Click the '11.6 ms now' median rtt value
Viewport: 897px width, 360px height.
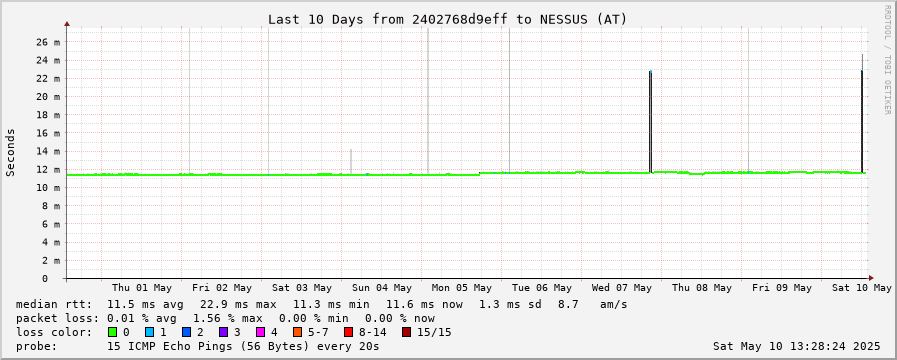tap(424, 304)
